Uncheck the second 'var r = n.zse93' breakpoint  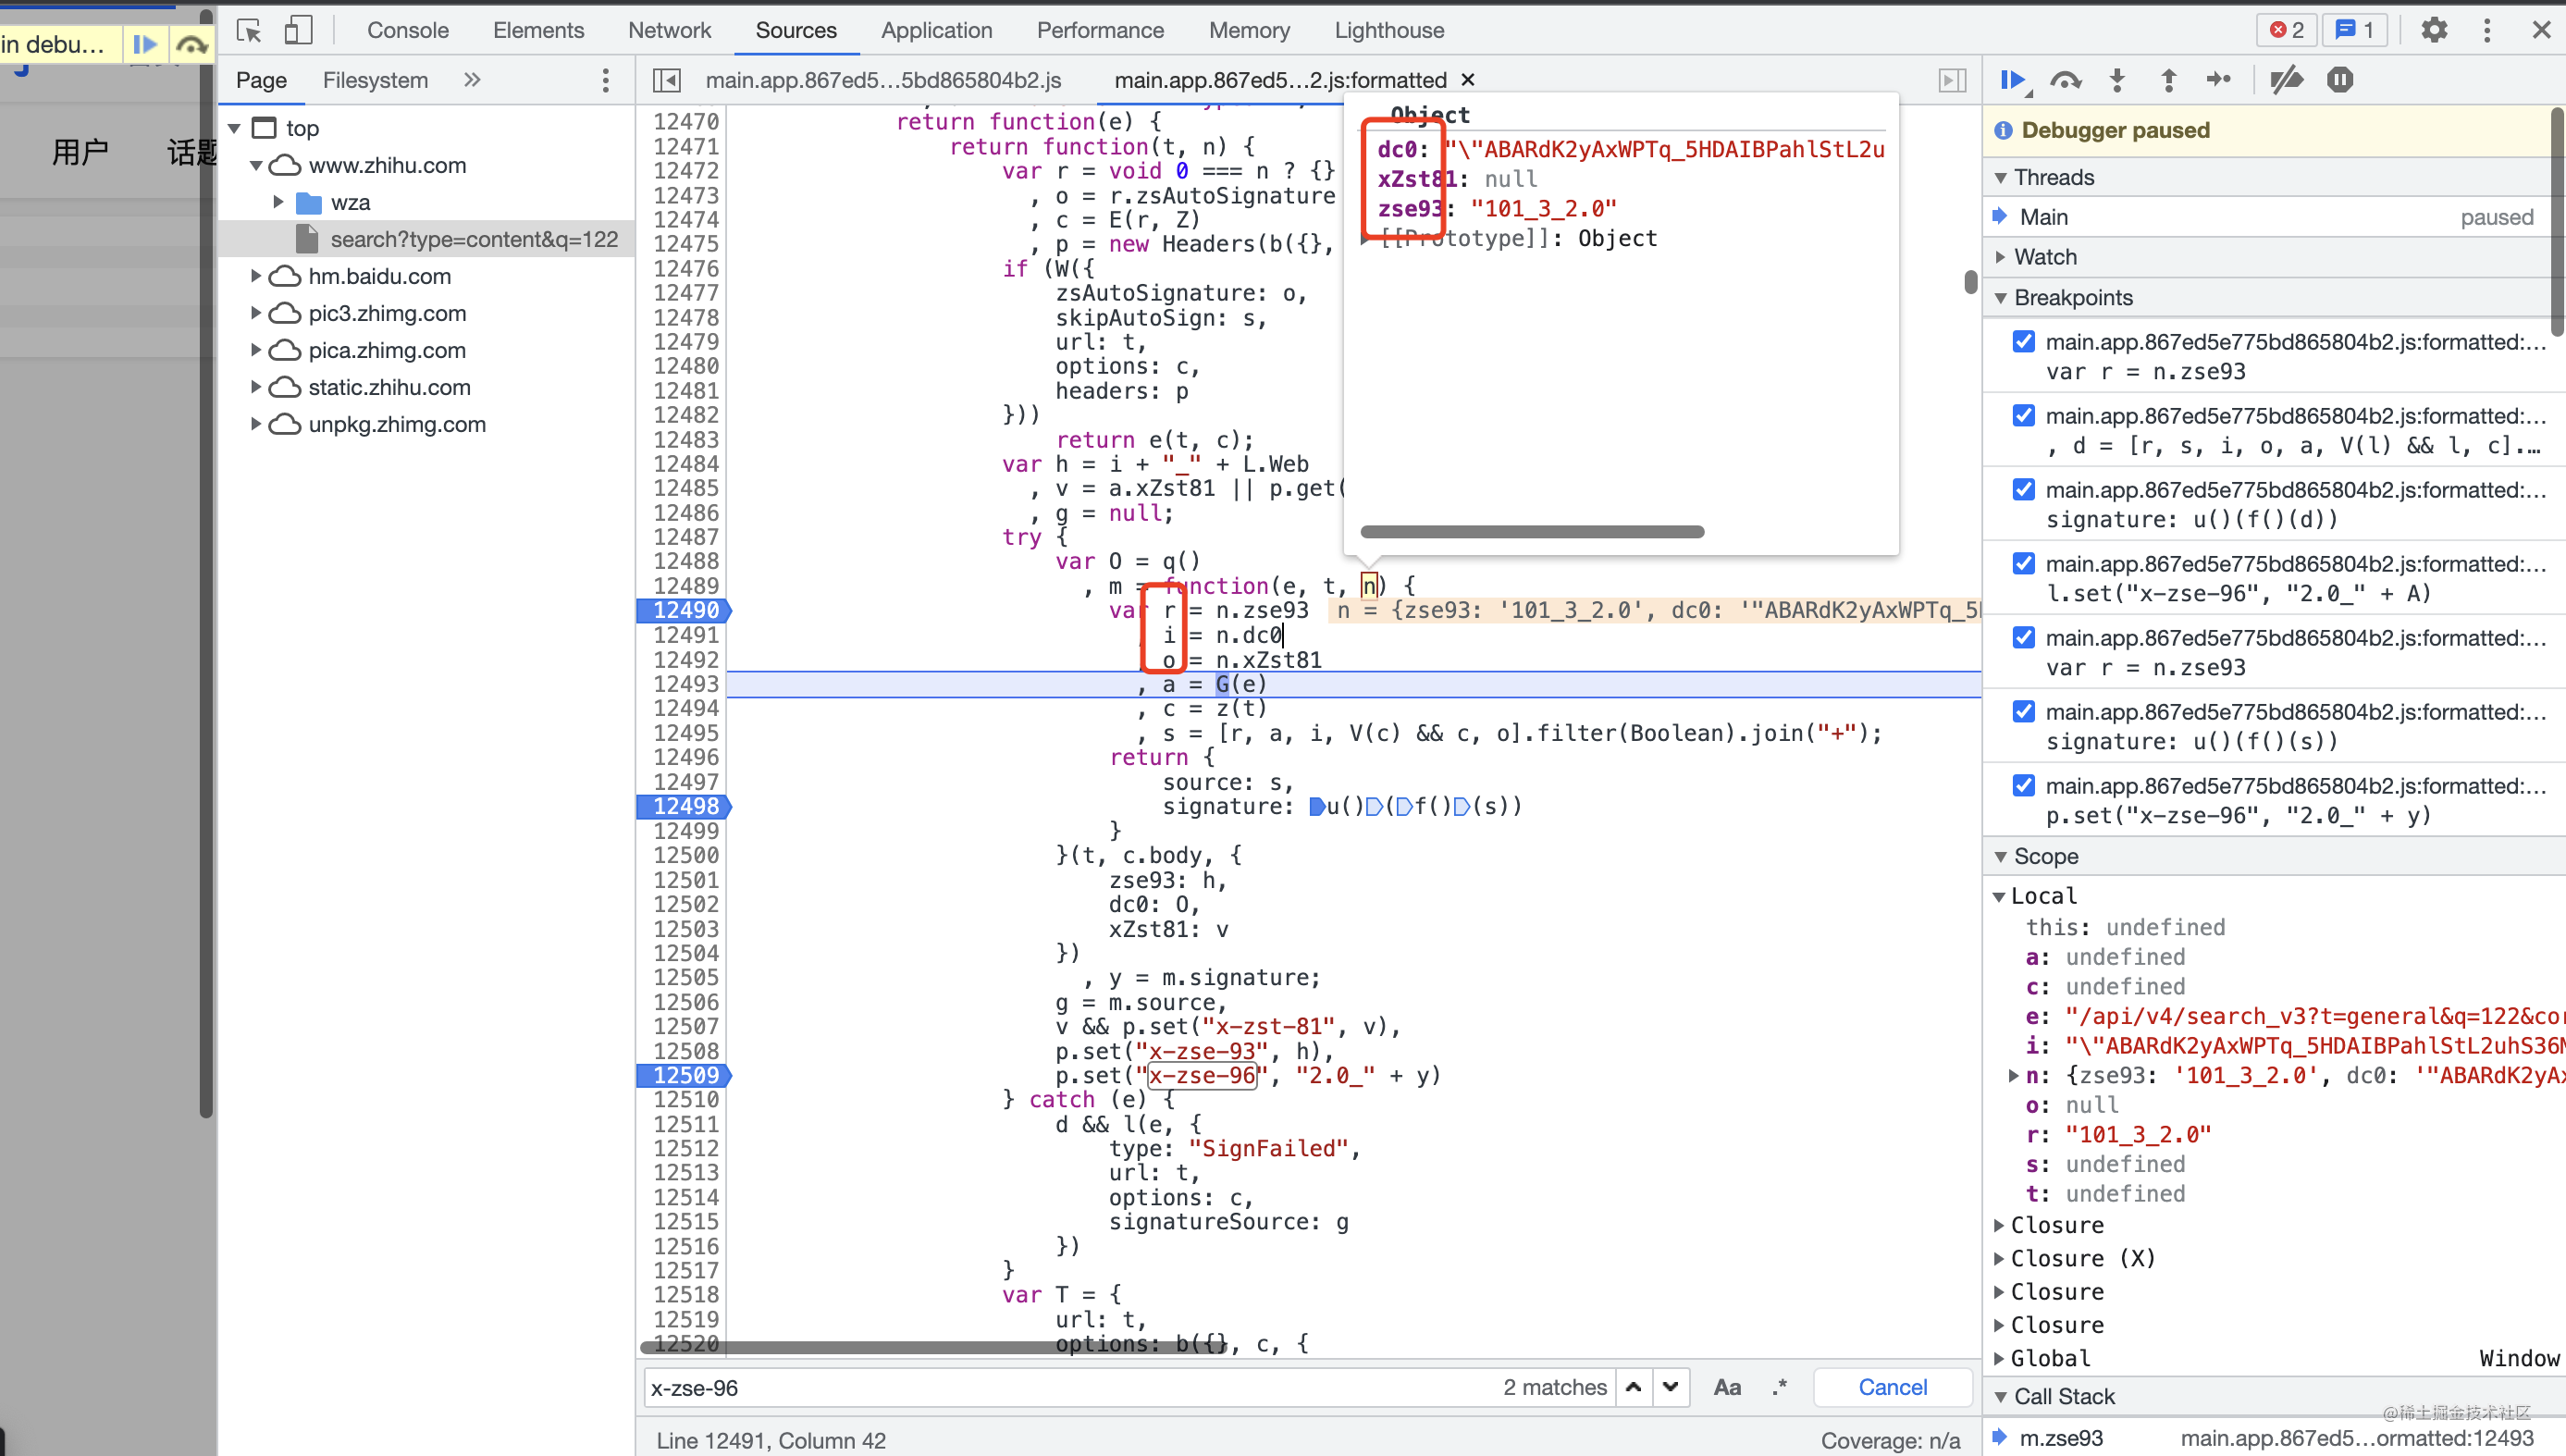click(2024, 638)
